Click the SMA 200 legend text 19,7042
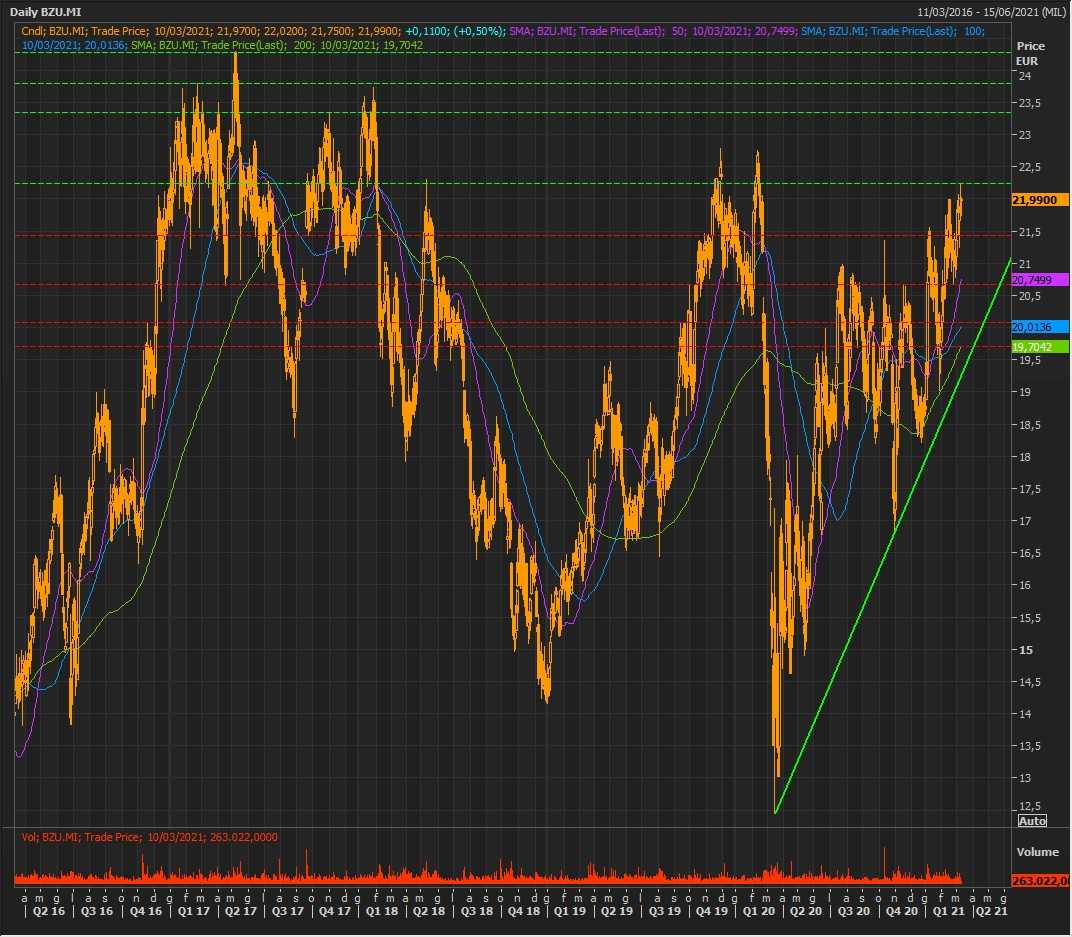 pyautogui.click(x=402, y=46)
